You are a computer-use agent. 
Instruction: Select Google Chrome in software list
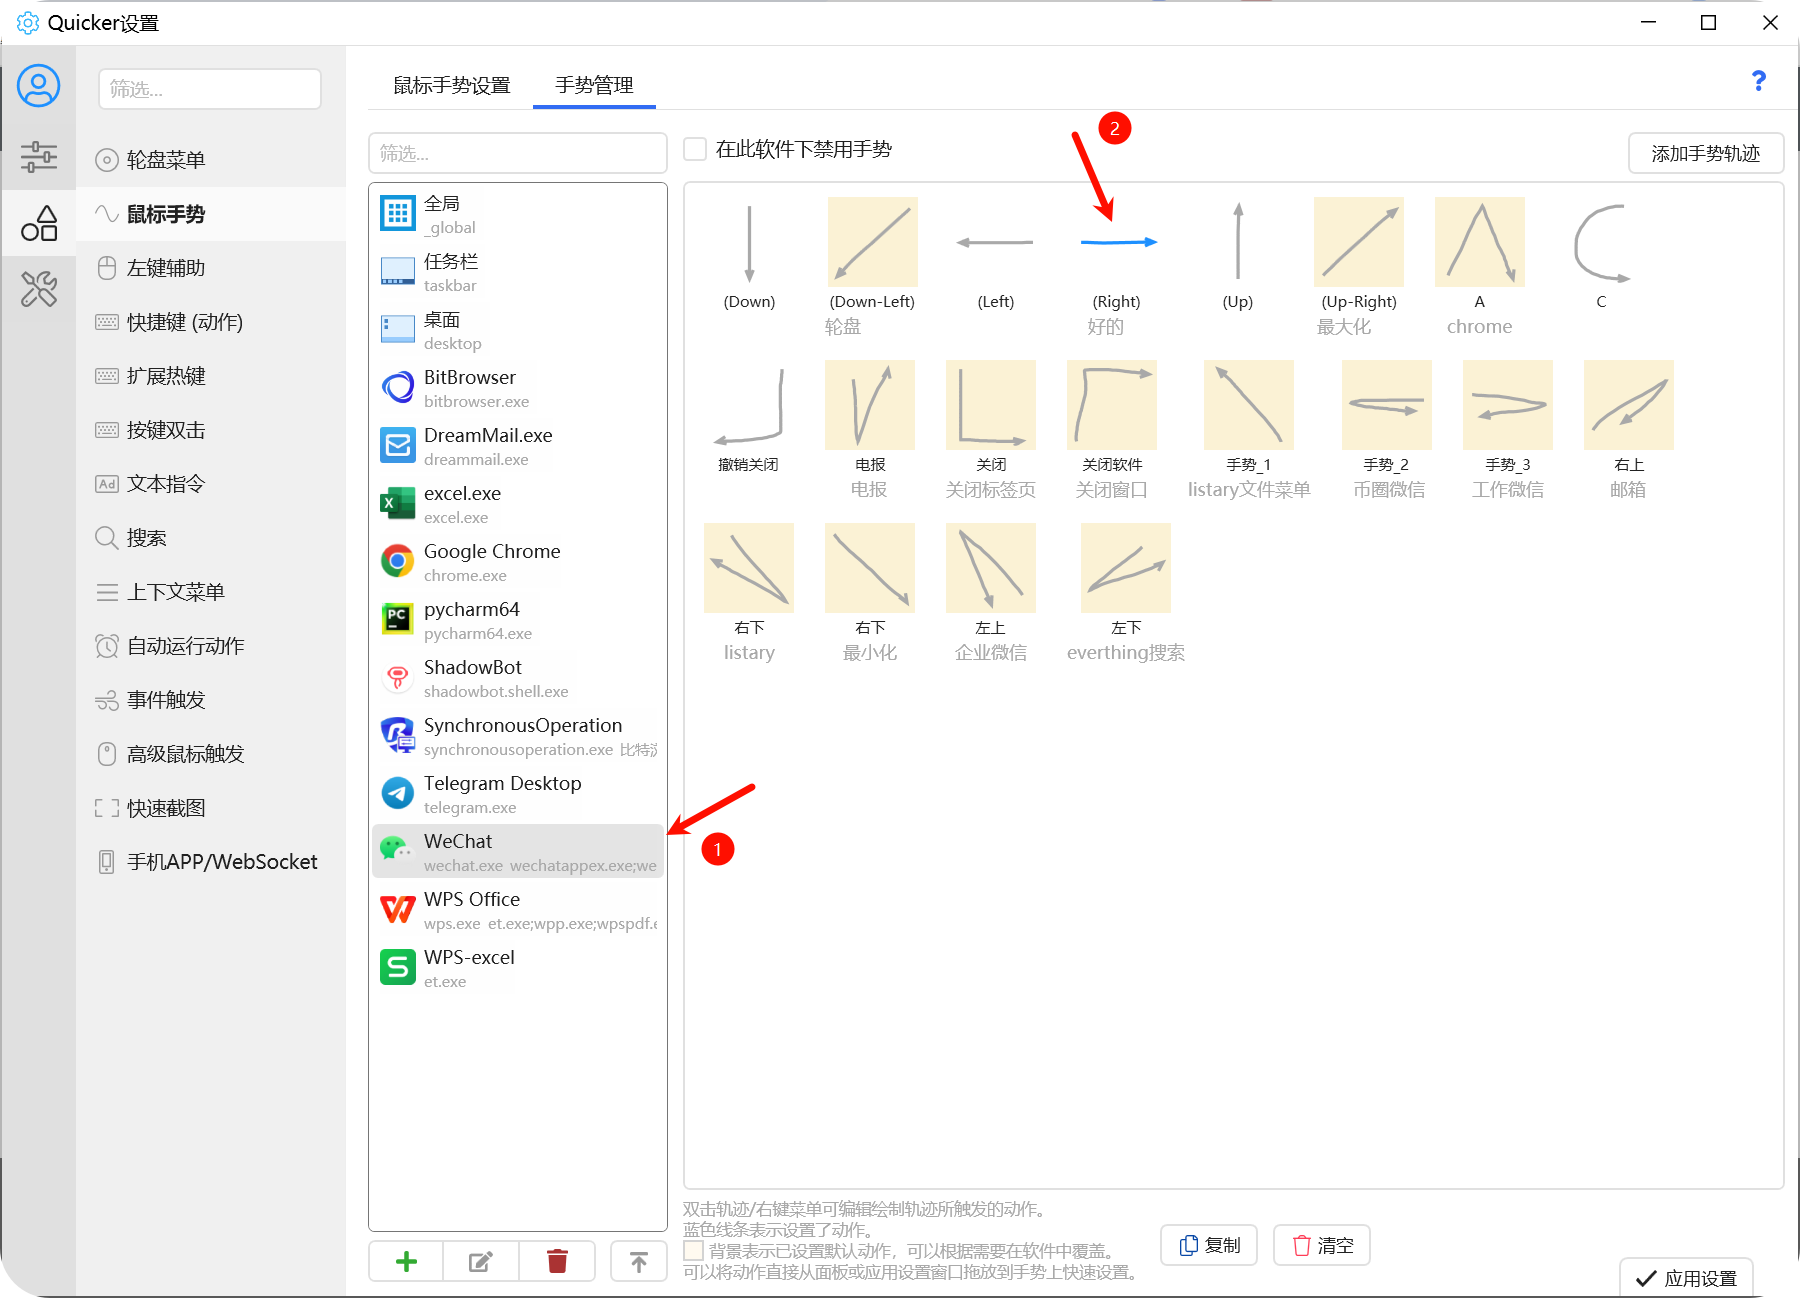pos(518,562)
